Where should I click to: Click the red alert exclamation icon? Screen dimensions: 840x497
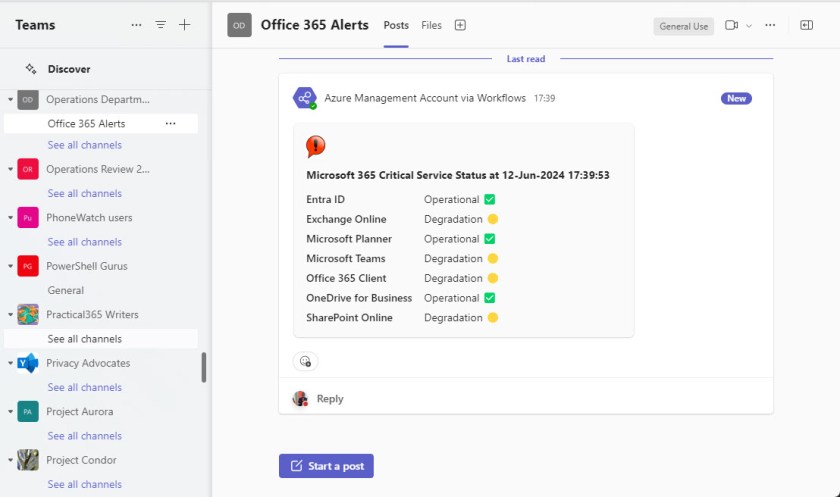[316, 146]
